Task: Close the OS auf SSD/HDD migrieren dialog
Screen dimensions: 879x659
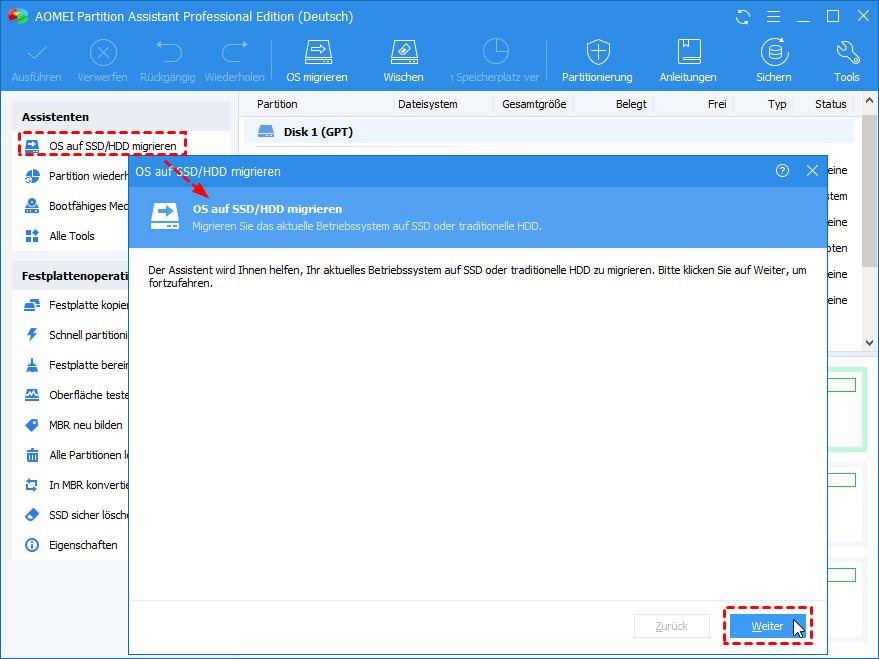Action: 812,171
